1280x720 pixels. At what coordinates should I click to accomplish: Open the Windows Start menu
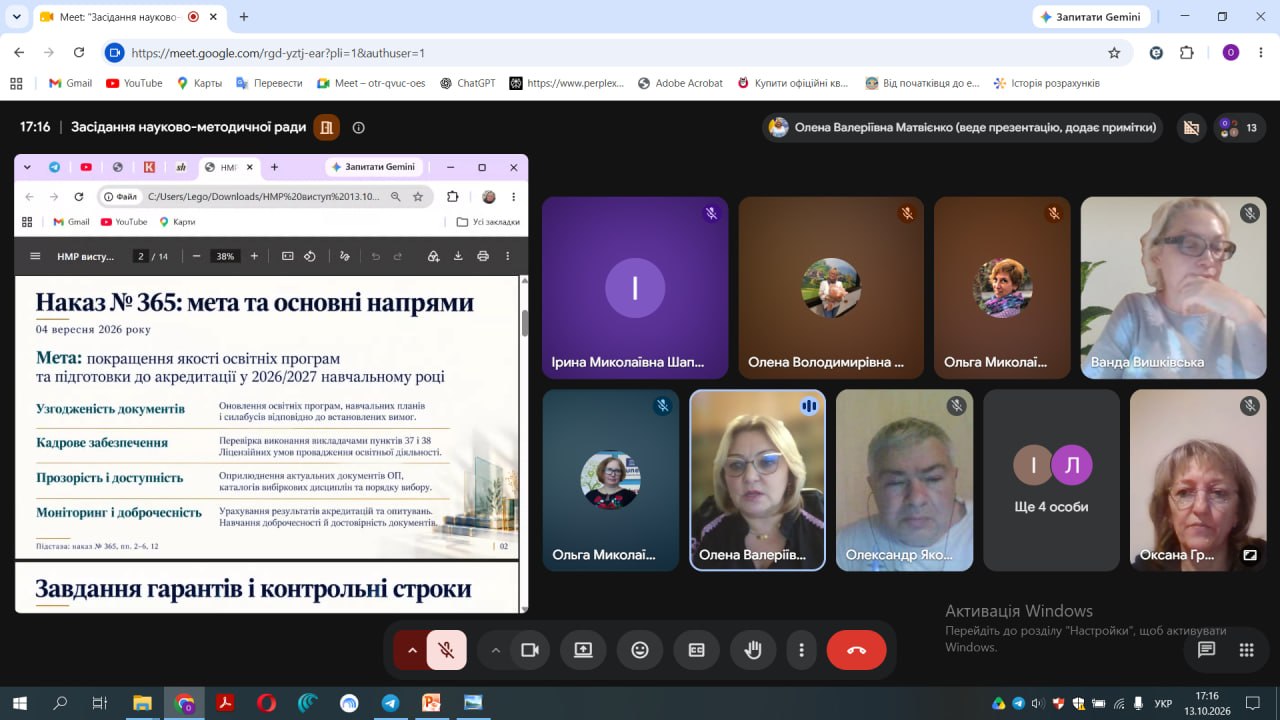(x=19, y=703)
